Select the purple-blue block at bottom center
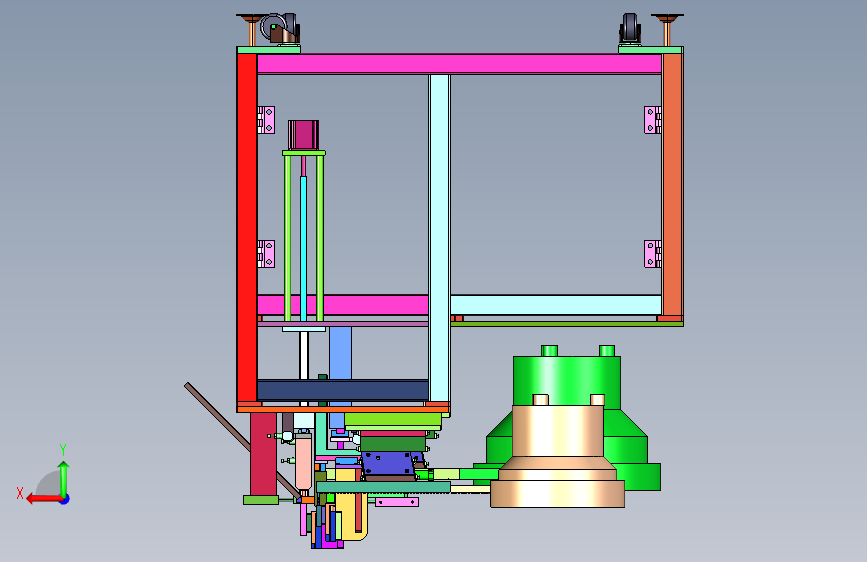Image resolution: width=867 pixels, height=562 pixels. (x=388, y=464)
